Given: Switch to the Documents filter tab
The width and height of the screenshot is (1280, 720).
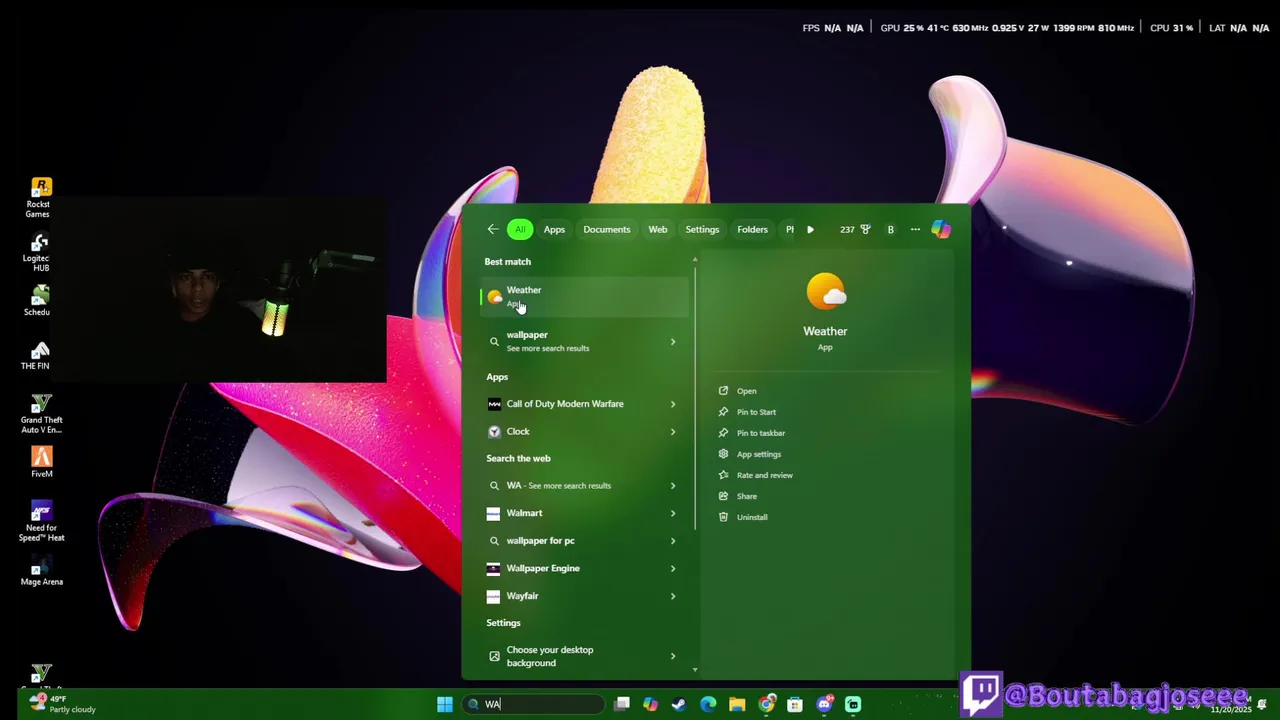Looking at the screenshot, I should 607,230.
